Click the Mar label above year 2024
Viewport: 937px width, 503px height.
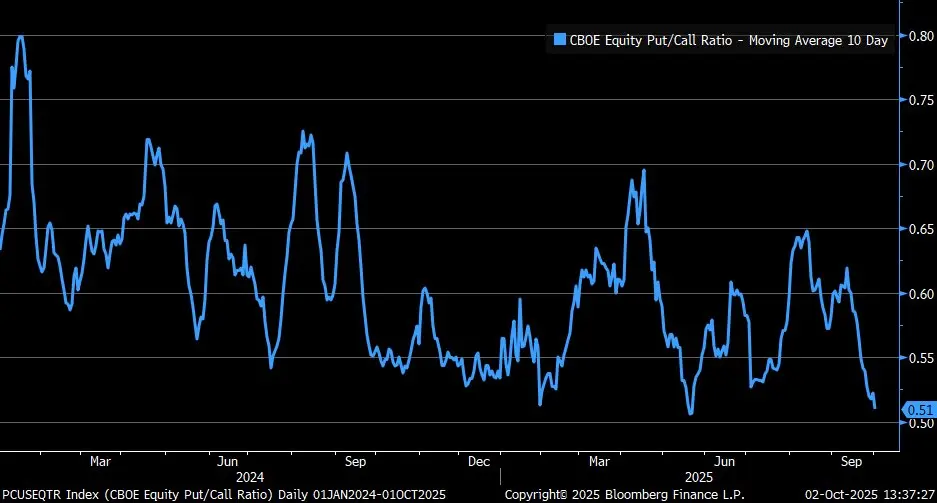100,461
